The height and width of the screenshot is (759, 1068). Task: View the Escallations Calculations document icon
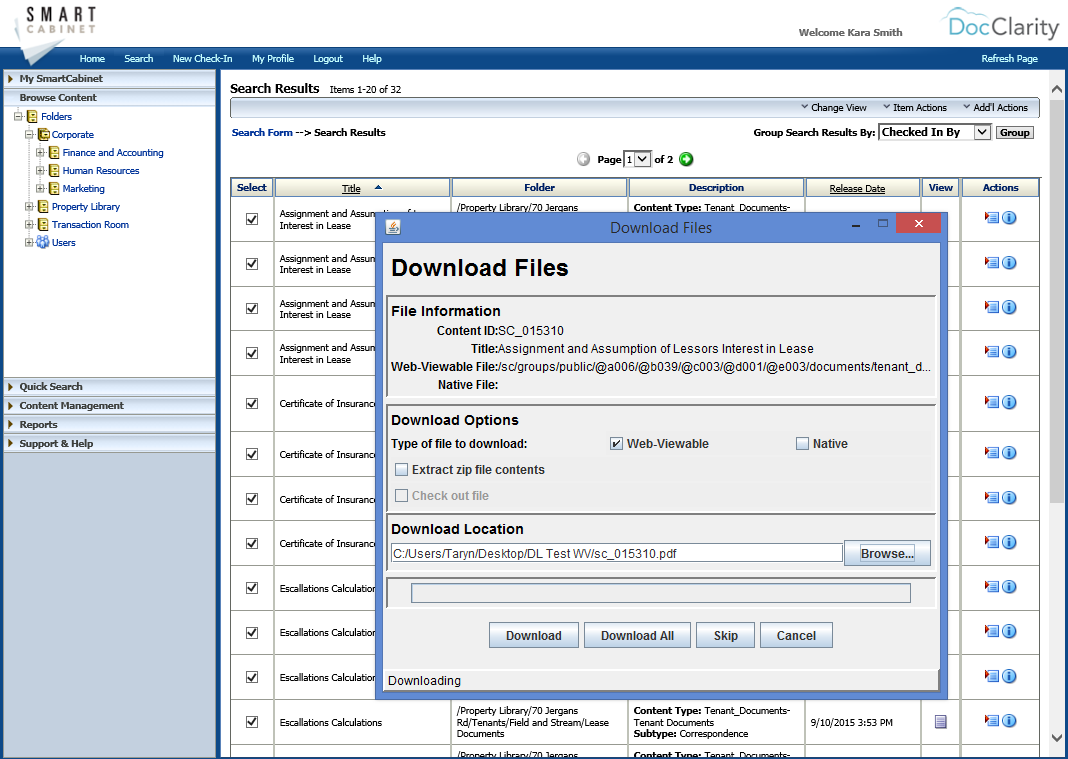tap(938, 722)
